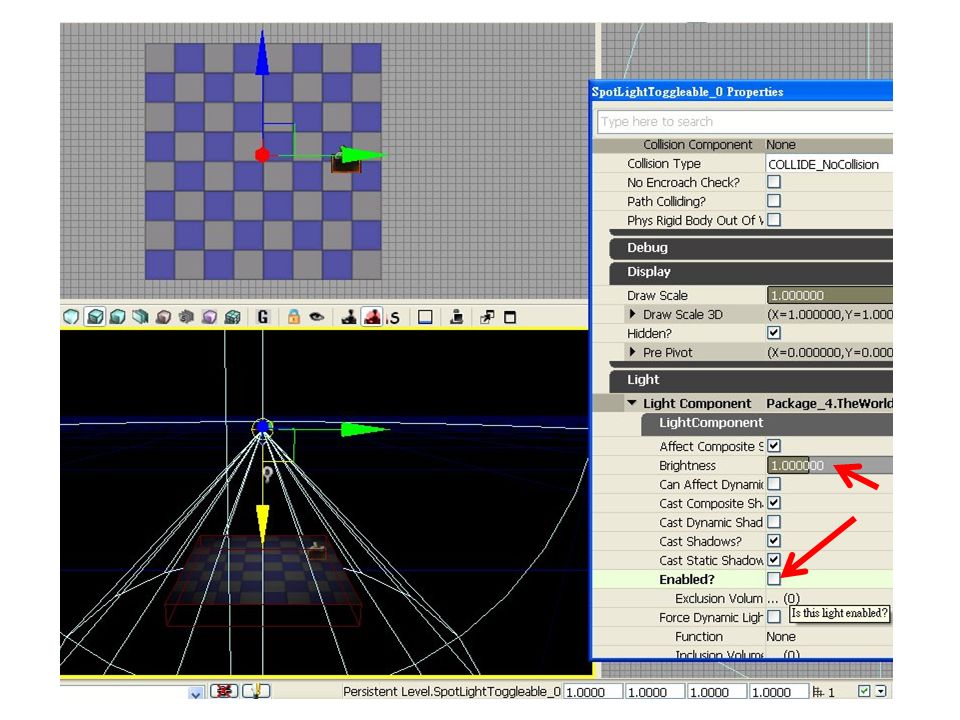This screenshot has height=720, width=960.
Task: Enable the Can Affect Dynamic checkbox
Action: tap(774, 484)
